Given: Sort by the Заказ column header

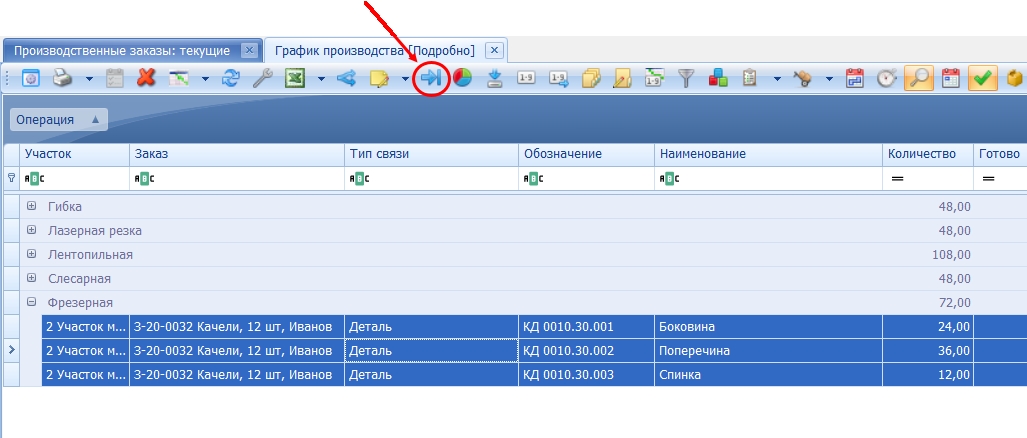Looking at the screenshot, I should coord(236,154).
